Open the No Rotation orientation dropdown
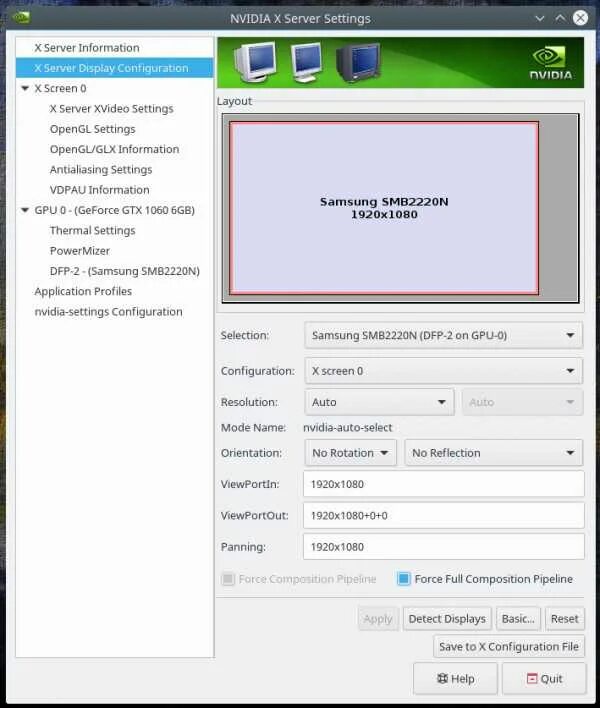Image resolution: width=600 pixels, height=708 pixels. point(351,452)
